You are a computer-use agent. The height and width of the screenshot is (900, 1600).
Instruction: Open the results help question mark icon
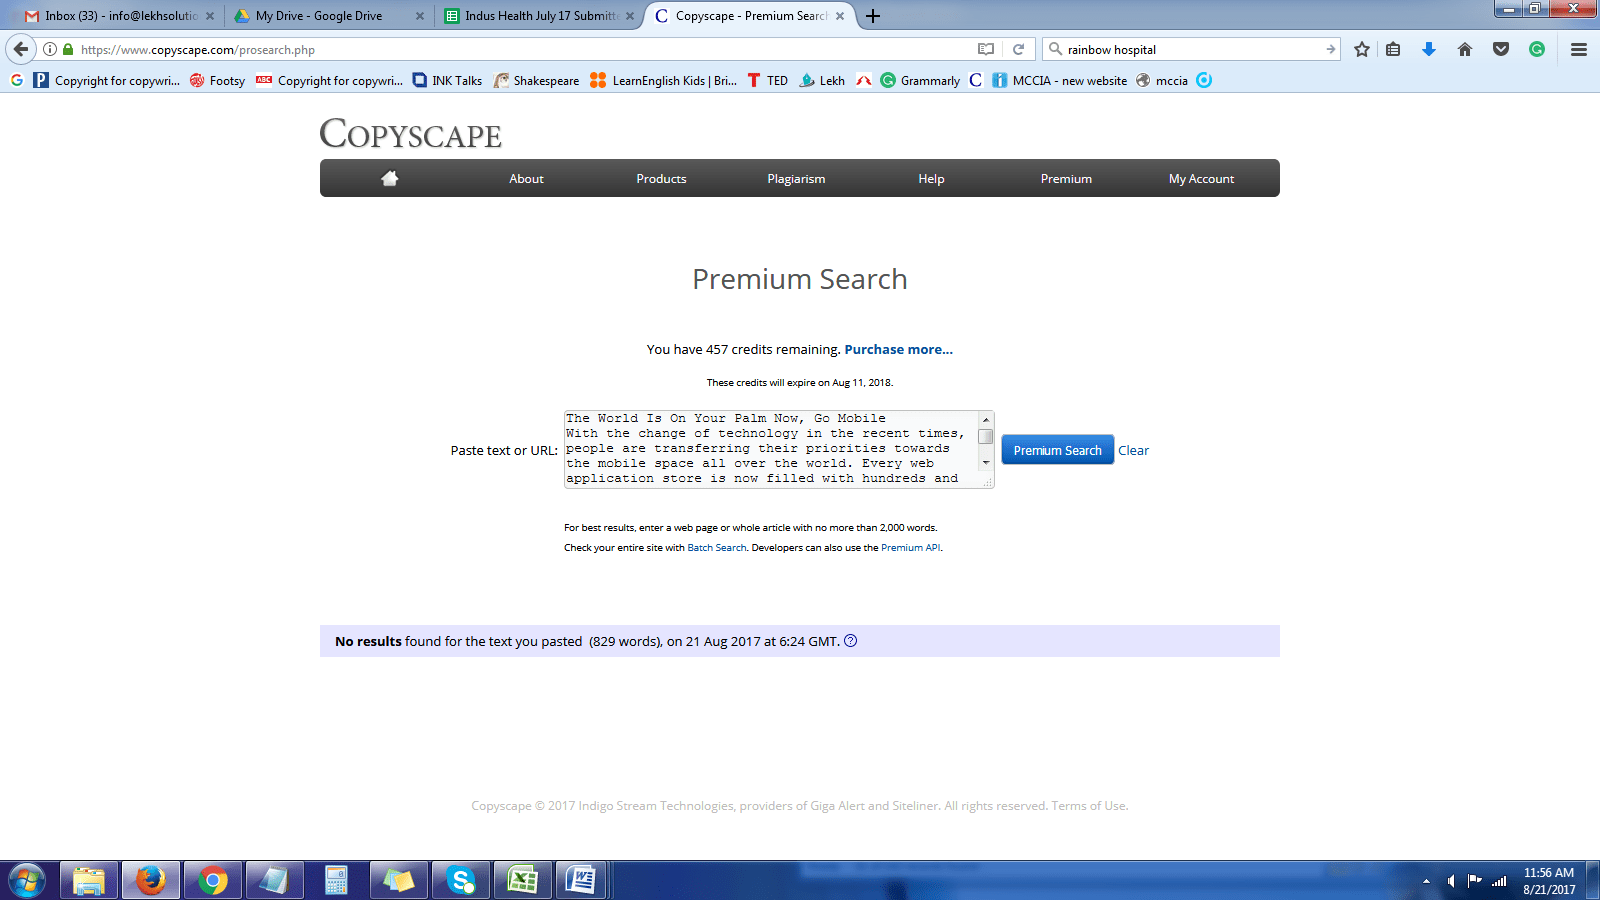[x=851, y=641]
